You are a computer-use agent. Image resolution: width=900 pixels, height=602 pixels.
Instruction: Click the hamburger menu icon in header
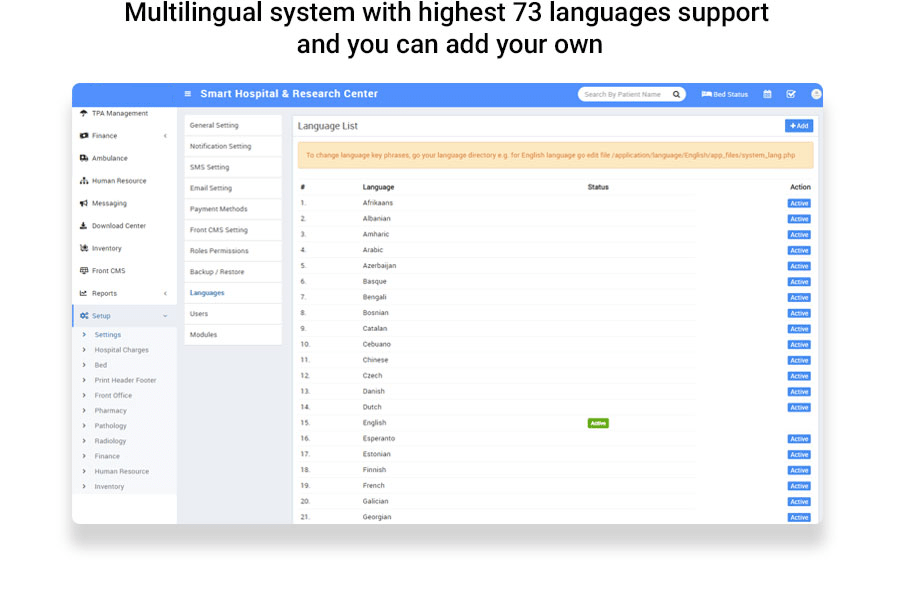point(187,94)
